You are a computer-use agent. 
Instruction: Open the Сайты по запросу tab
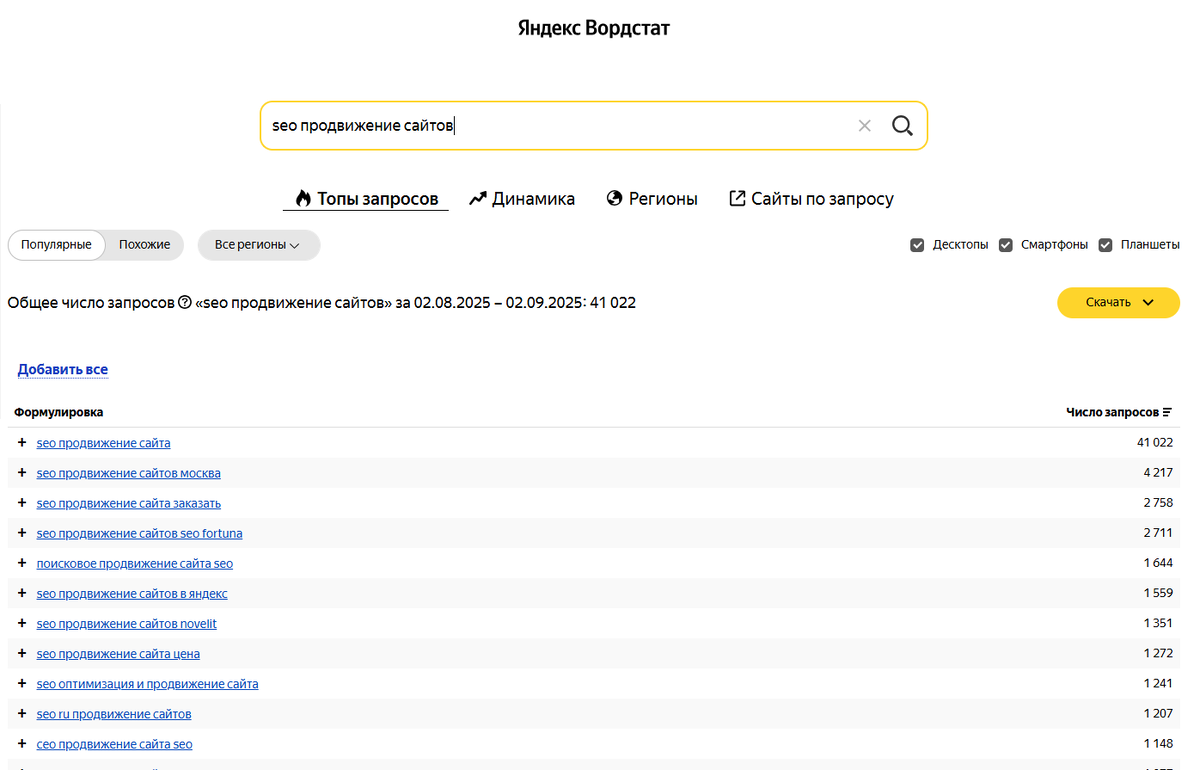(811, 199)
